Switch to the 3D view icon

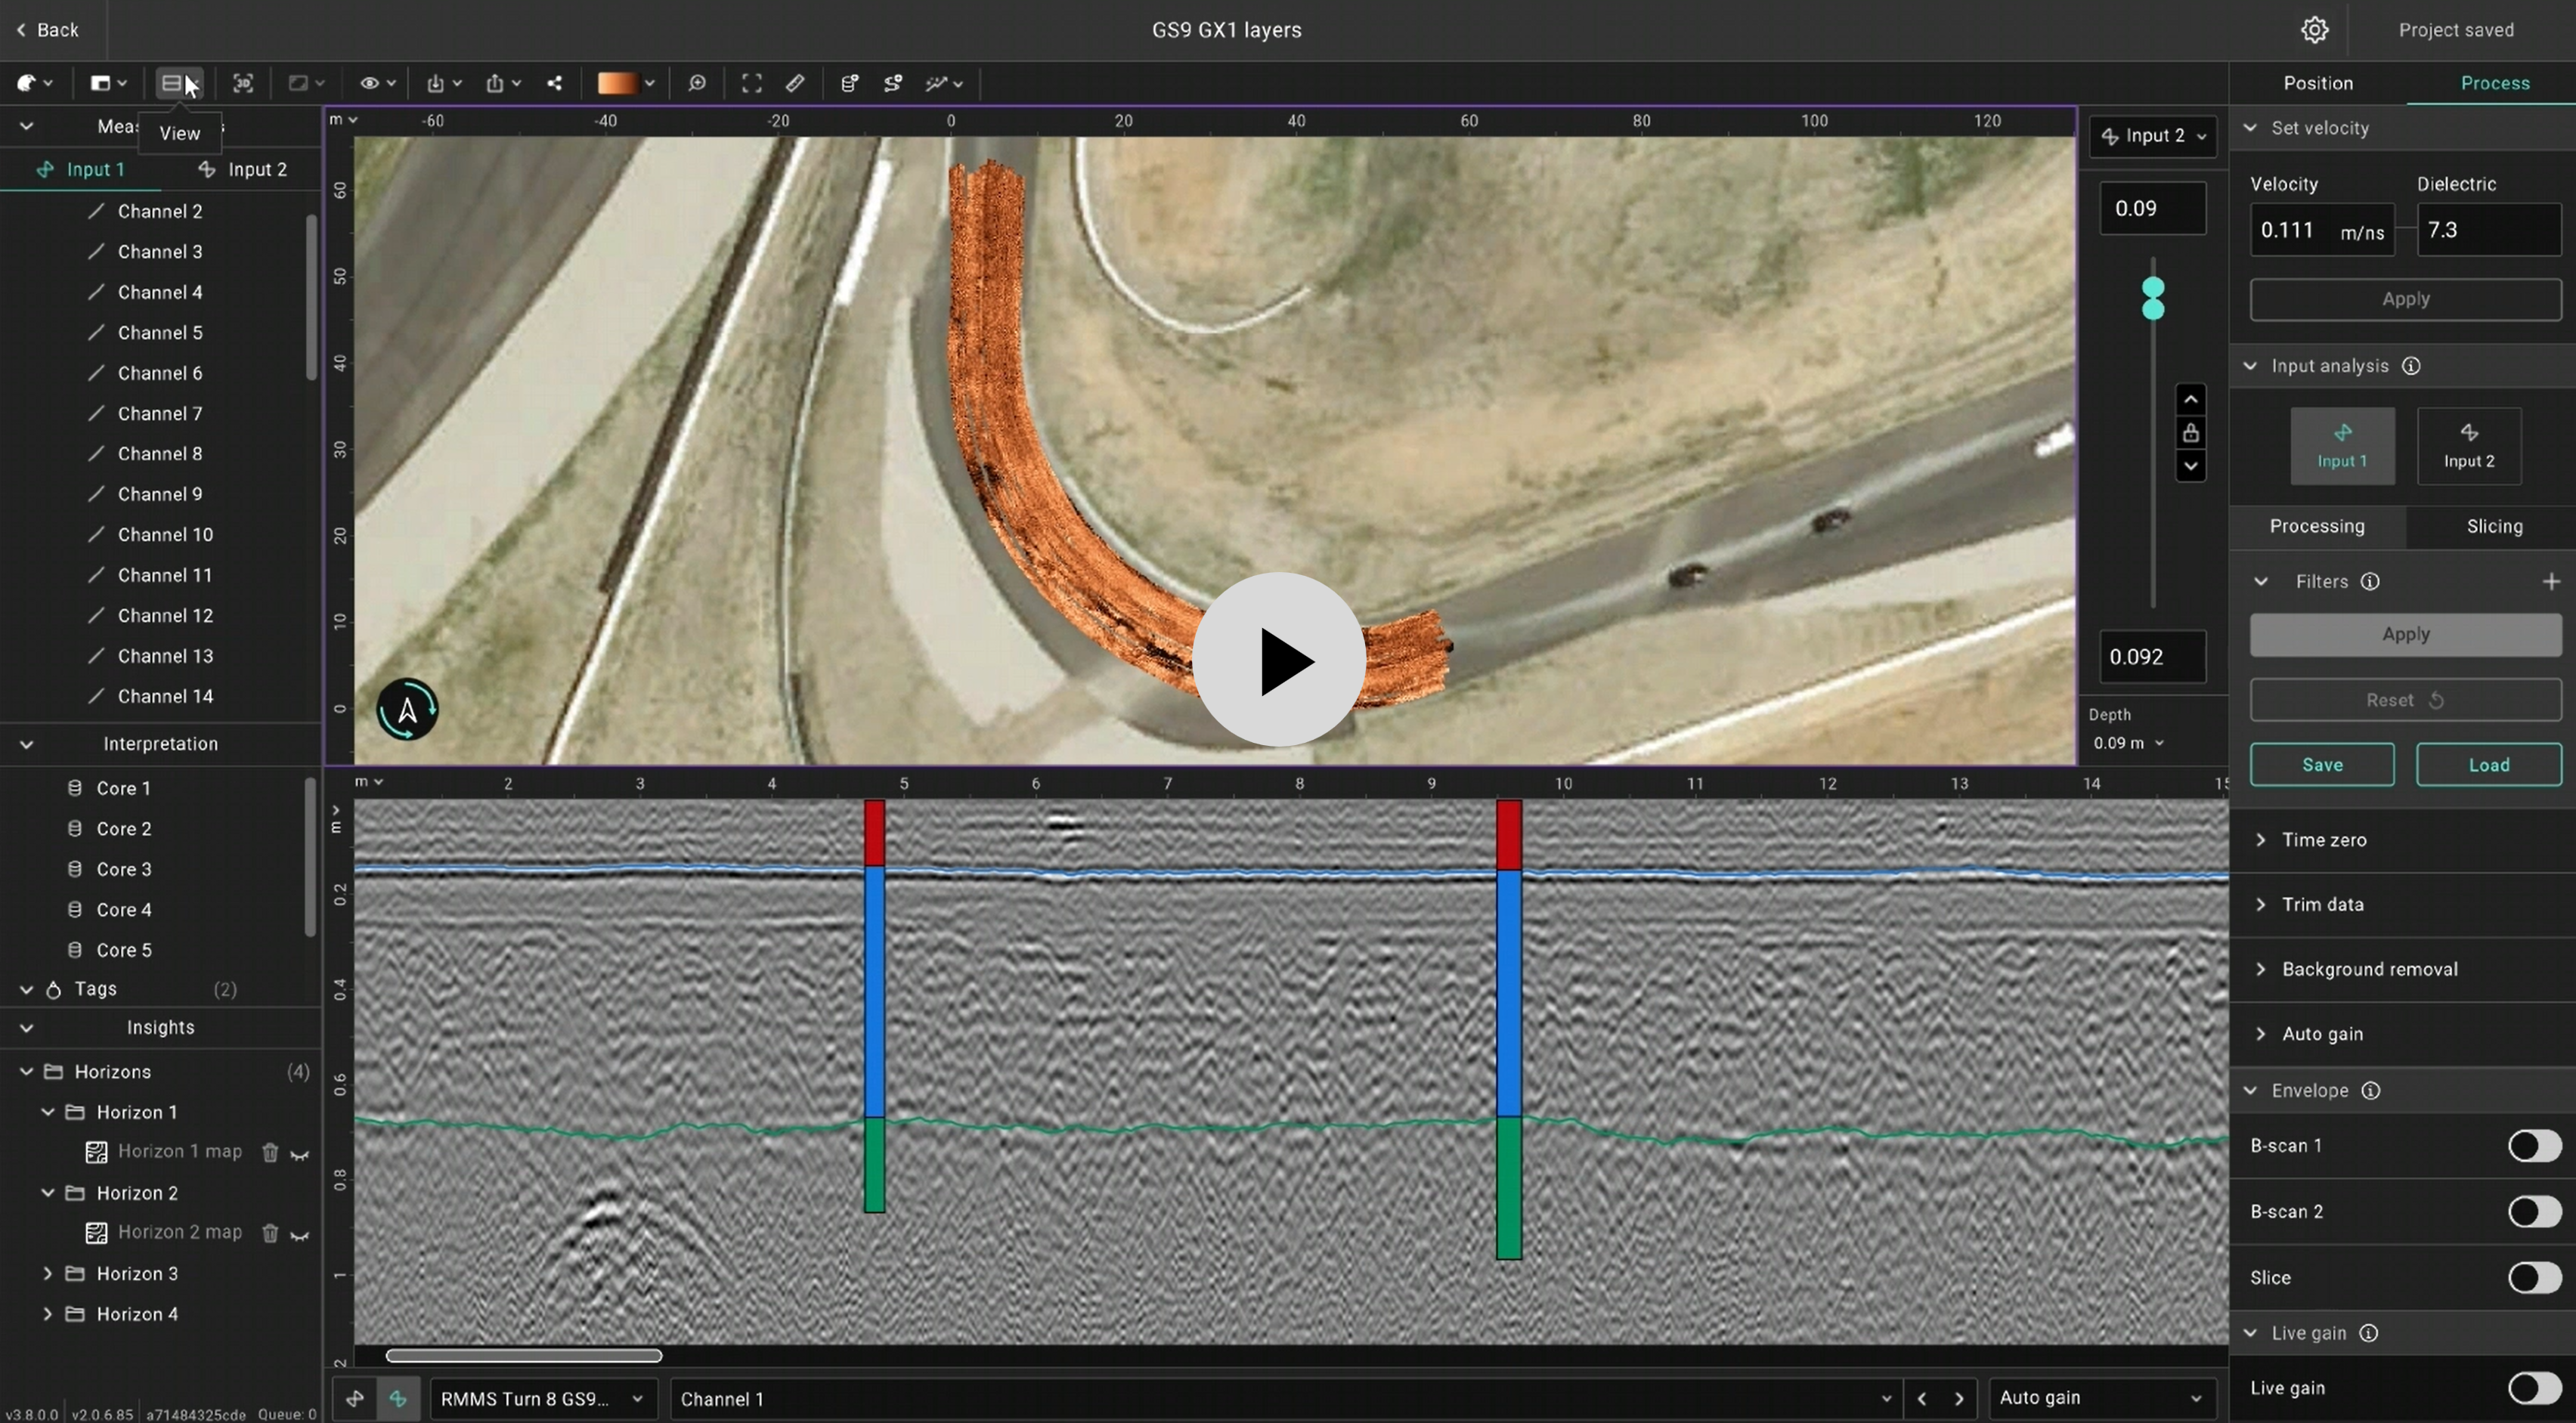(x=243, y=83)
